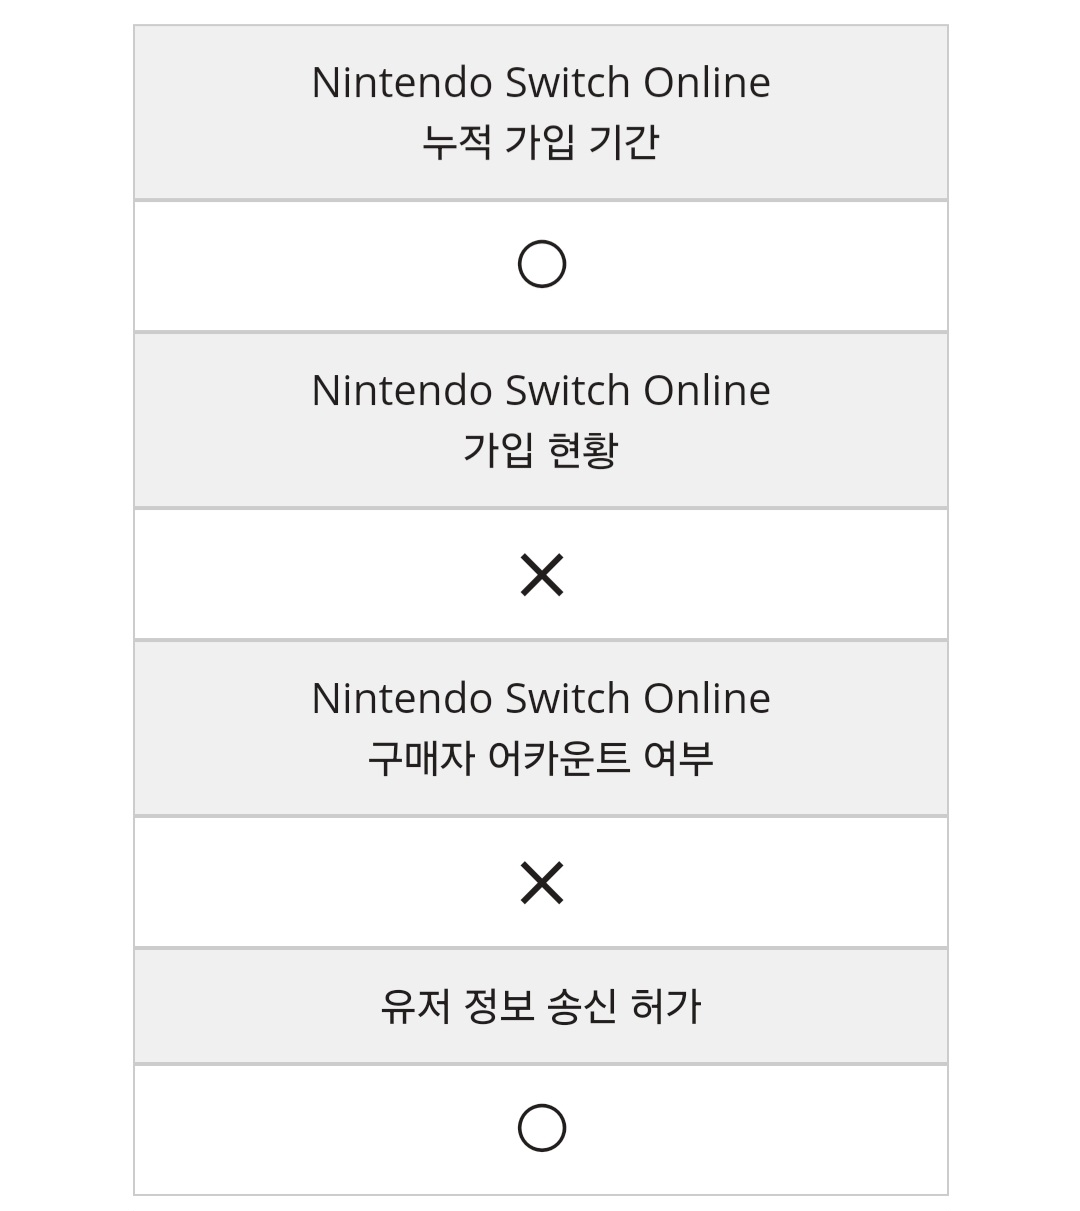Click the word 허가 in the bottom header
This screenshot has width=1080, height=1211.
point(666,1006)
